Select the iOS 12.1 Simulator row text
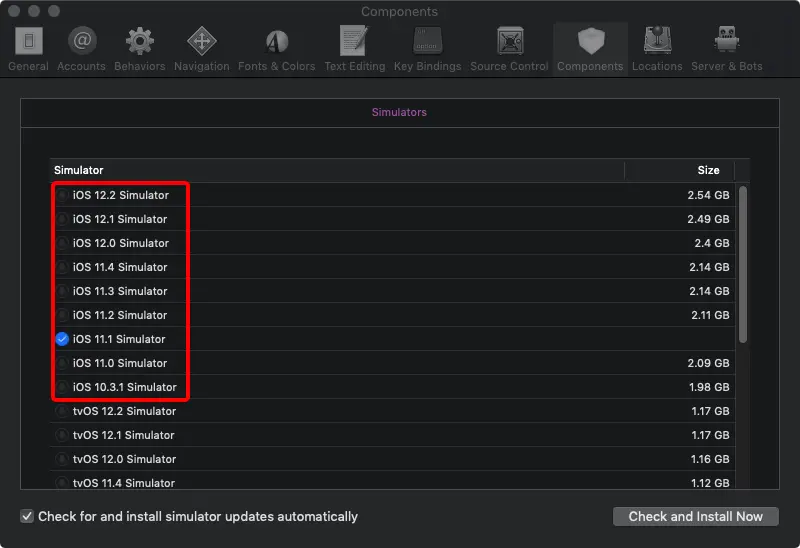Viewport: 800px width, 548px height. point(120,219)
